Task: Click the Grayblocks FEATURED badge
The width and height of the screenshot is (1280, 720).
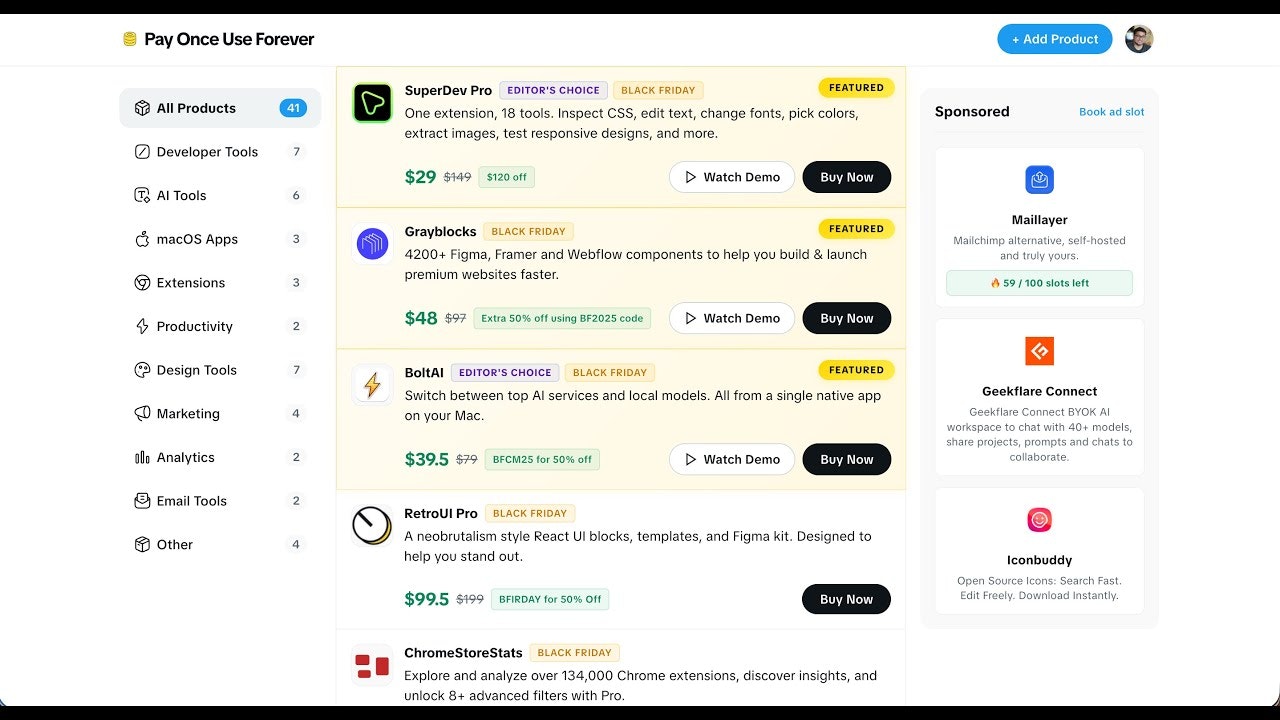Action: [x=856, y=229]
